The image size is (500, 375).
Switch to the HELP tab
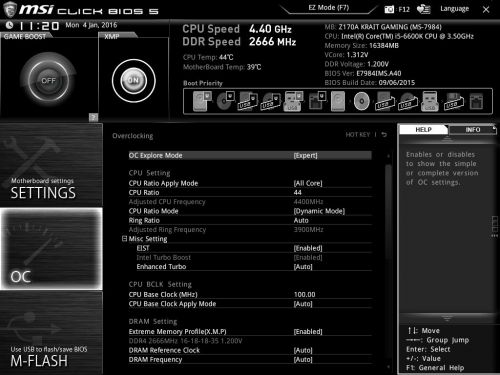coord(423,130)
